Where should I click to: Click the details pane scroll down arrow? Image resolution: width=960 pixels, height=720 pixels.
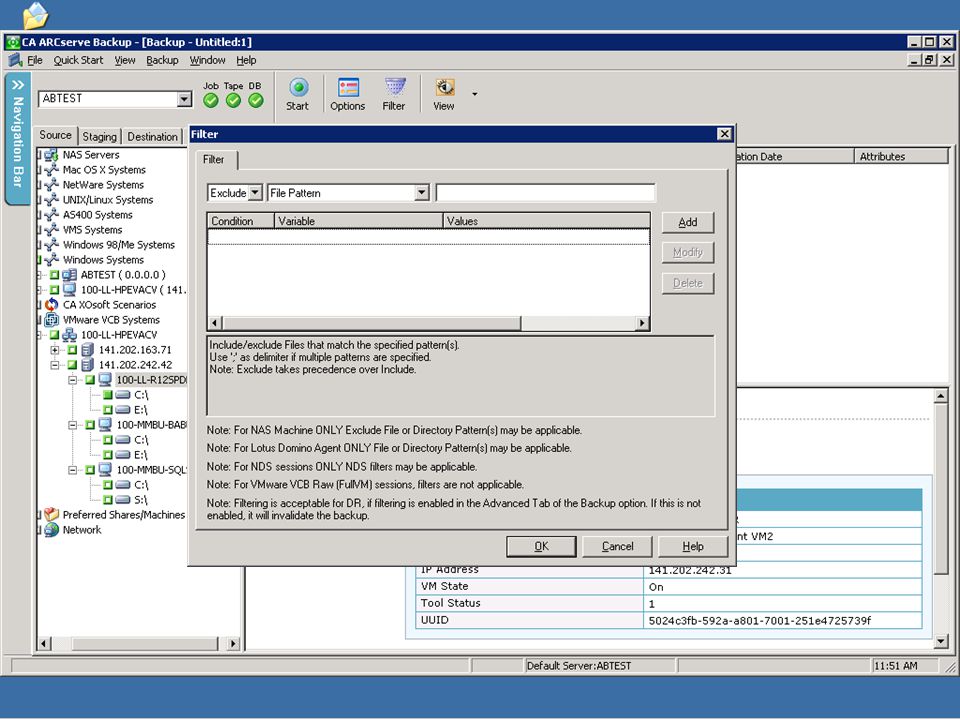click(x=941, y=641)
